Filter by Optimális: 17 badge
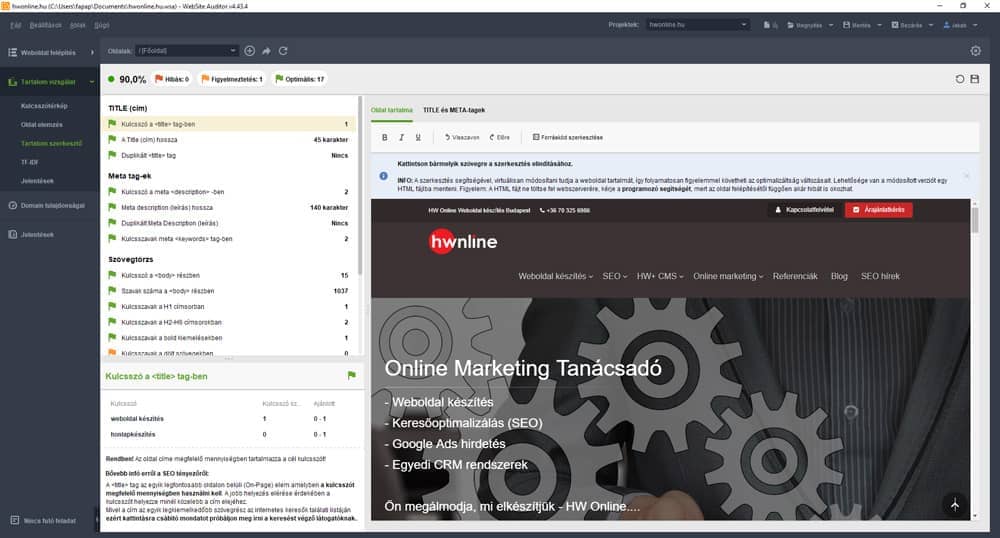The image size is (1000, 538). [x=300, y=79]
